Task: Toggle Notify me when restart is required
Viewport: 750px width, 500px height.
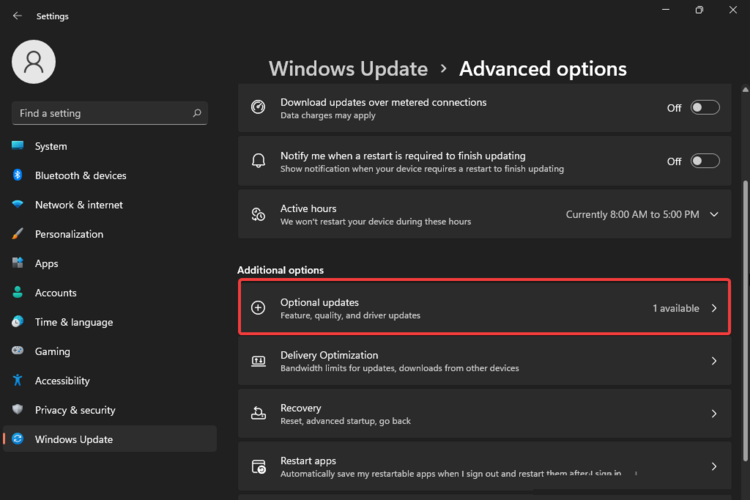Action: coord(705,161)
